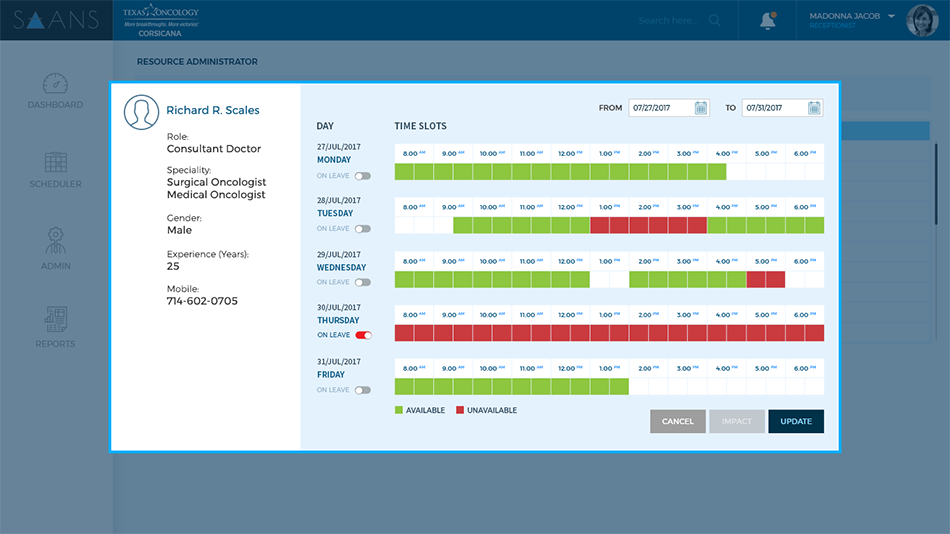Open the FROM date calendar picker
The height and width of the screenshot is (534, 950).
pyautogui.click(x=701, y=108)
